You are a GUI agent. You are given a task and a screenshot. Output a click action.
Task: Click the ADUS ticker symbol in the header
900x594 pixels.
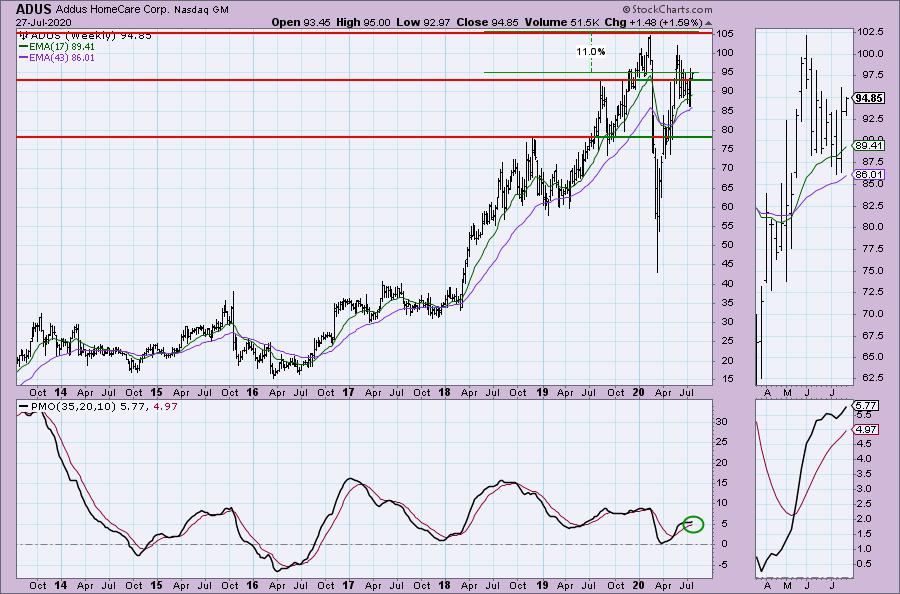[33, 9]
